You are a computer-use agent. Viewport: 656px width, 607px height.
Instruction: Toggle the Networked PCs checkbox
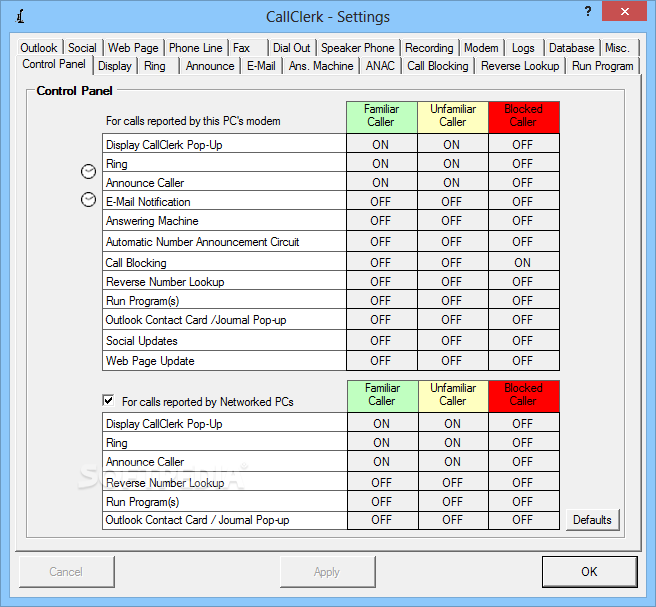pos(108,400)
